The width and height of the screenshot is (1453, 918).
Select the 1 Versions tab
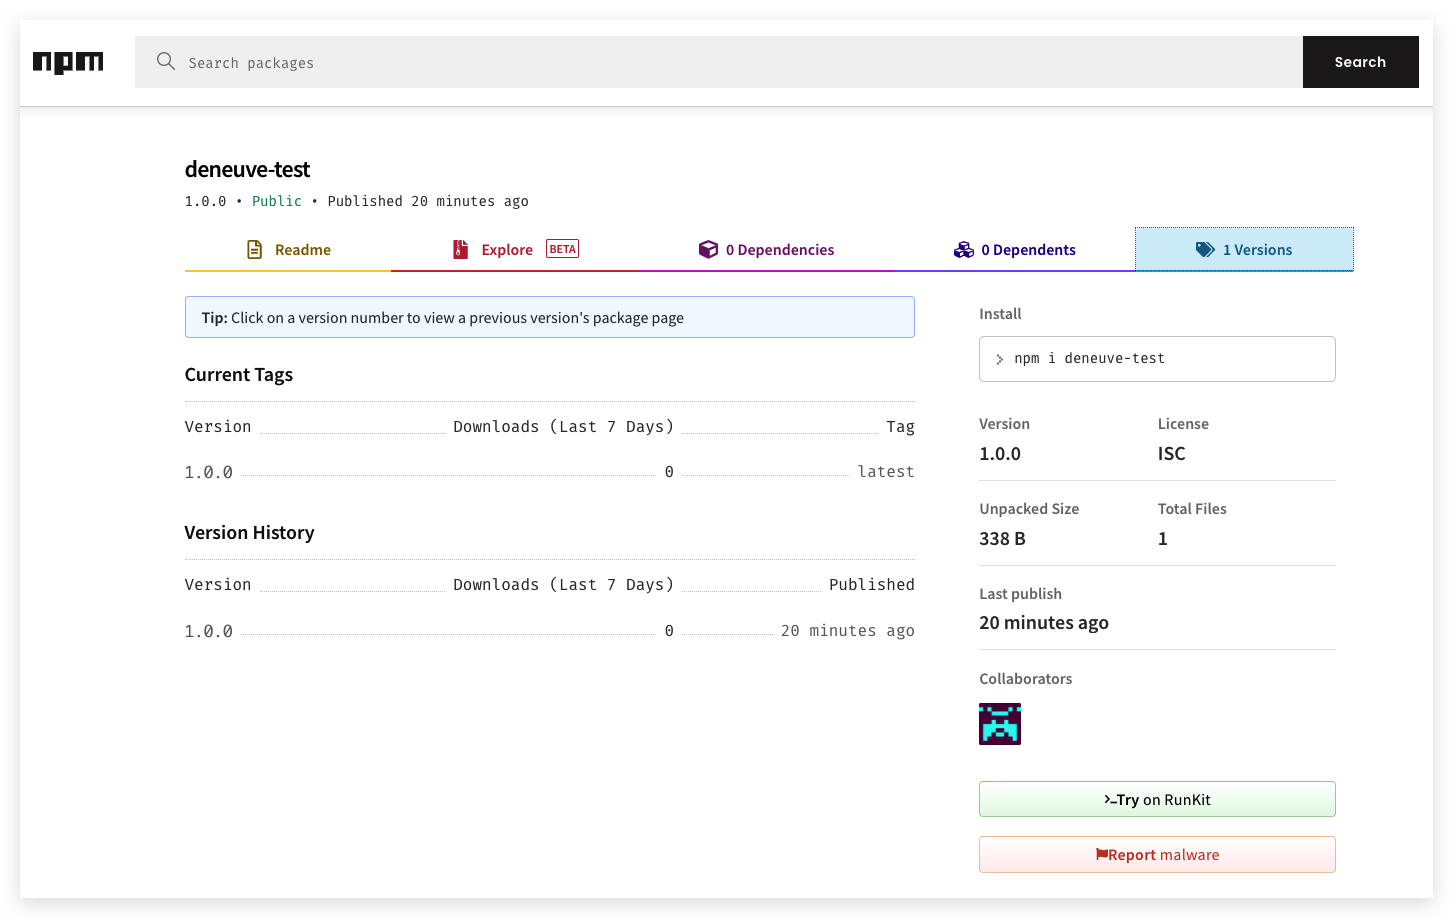tap(1244, 249)
